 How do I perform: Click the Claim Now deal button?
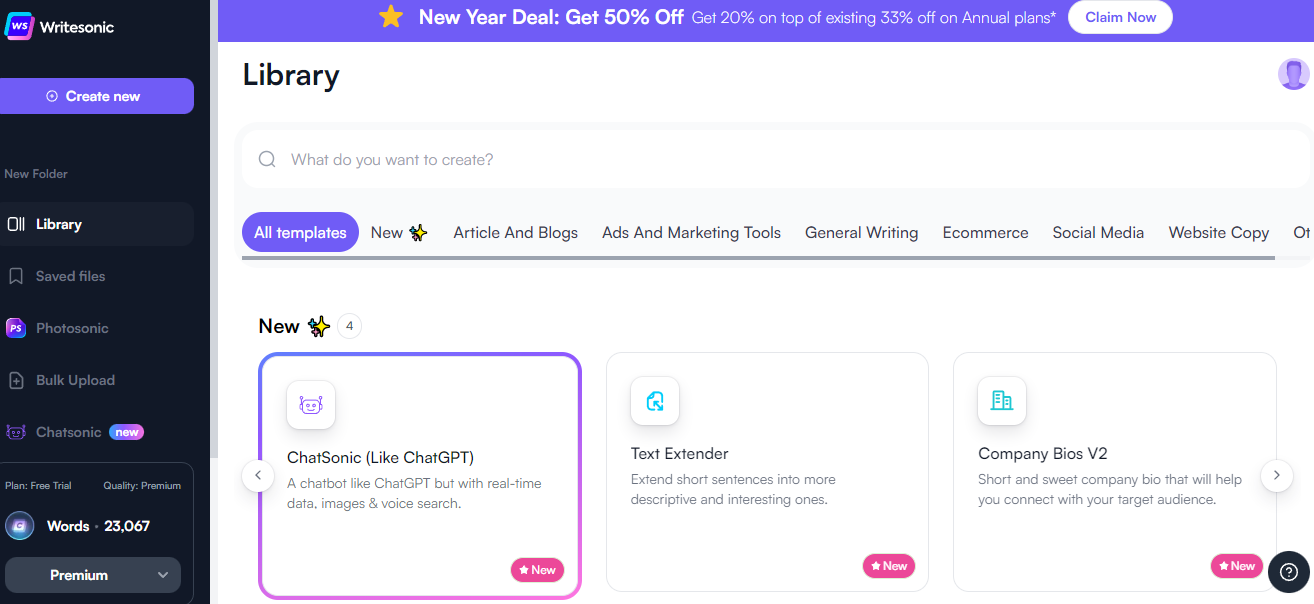(1120, 17)
